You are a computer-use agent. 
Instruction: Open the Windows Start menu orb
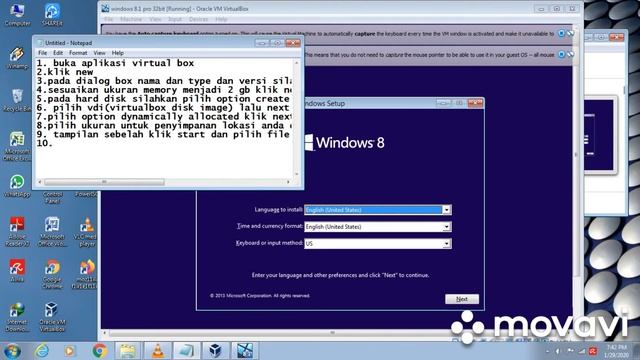(12, 351)
